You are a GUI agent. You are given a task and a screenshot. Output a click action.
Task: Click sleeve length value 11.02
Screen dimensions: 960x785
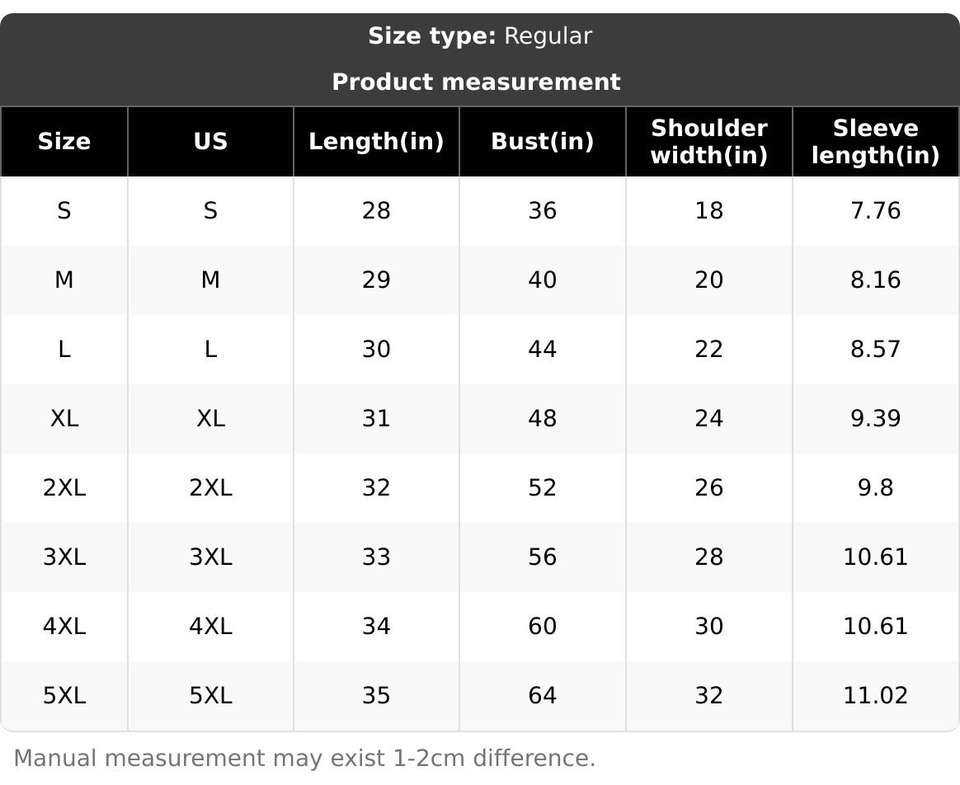876,696
